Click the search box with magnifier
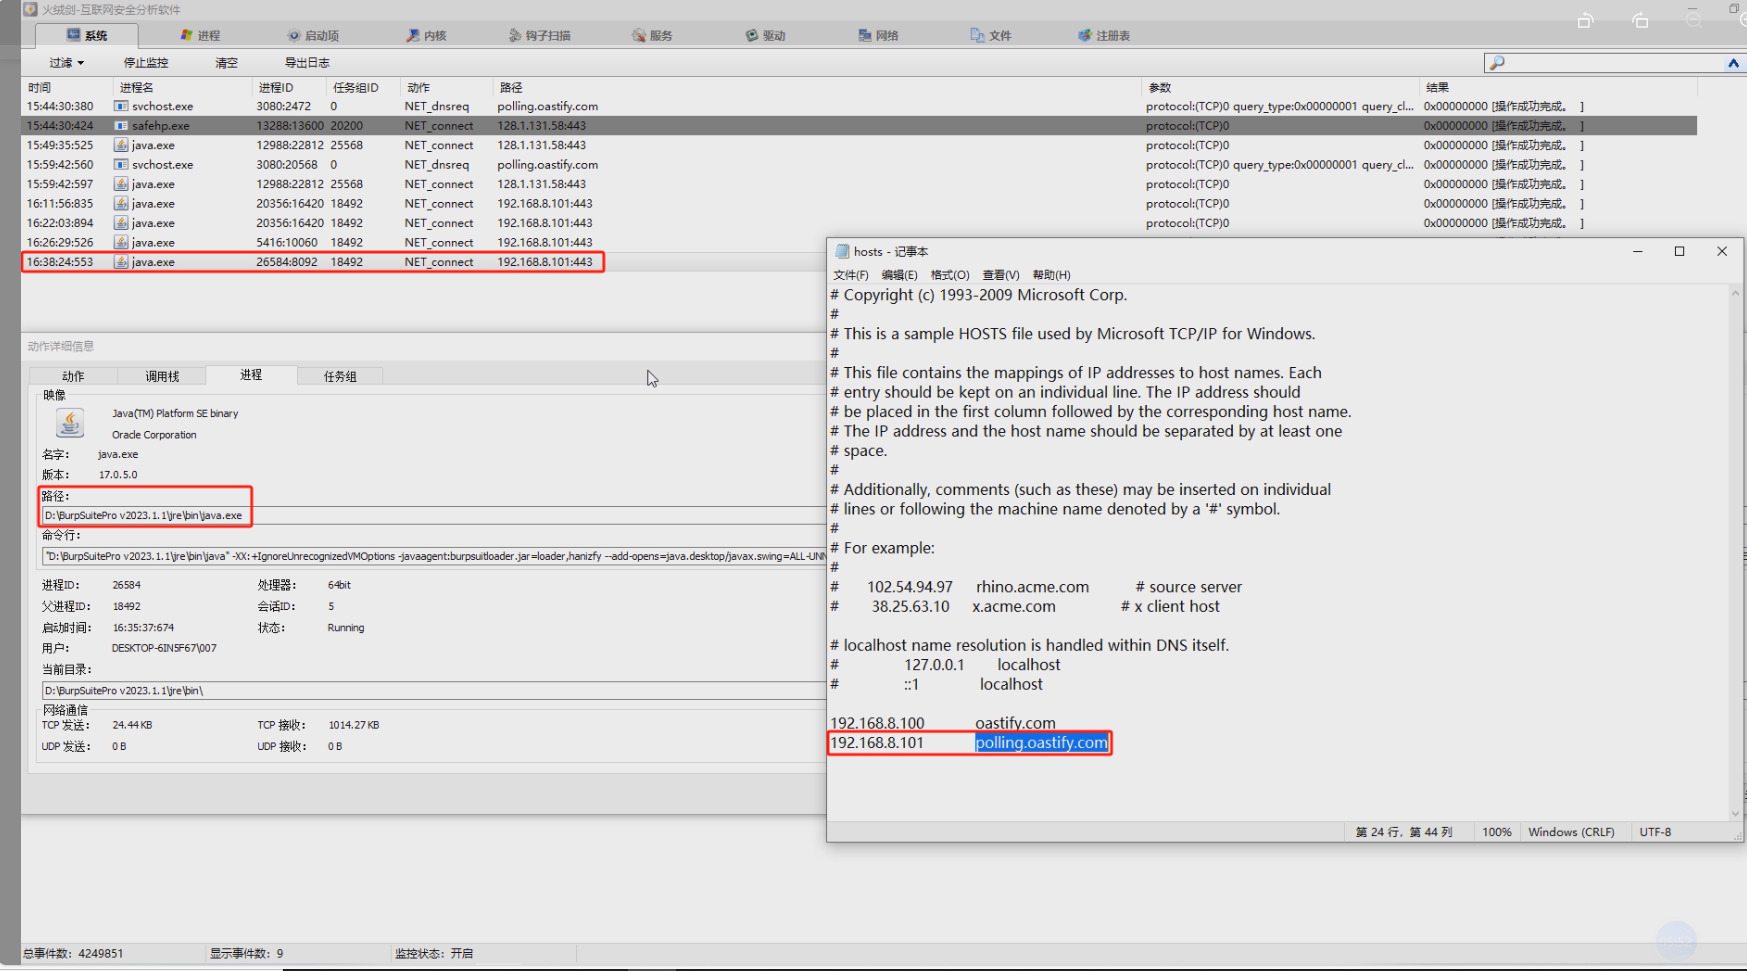Image resolution: width=1747 pixels, height=971 pixels. pyautogui.click(x=1603, y=62)
